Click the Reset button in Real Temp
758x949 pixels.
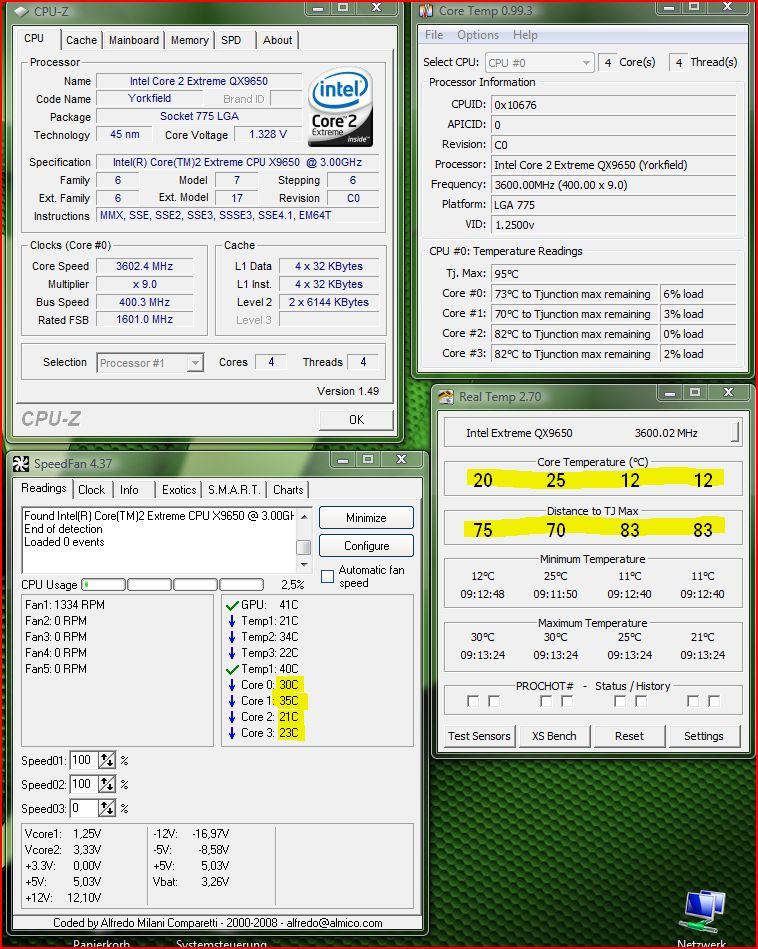(x=630, y=736)
